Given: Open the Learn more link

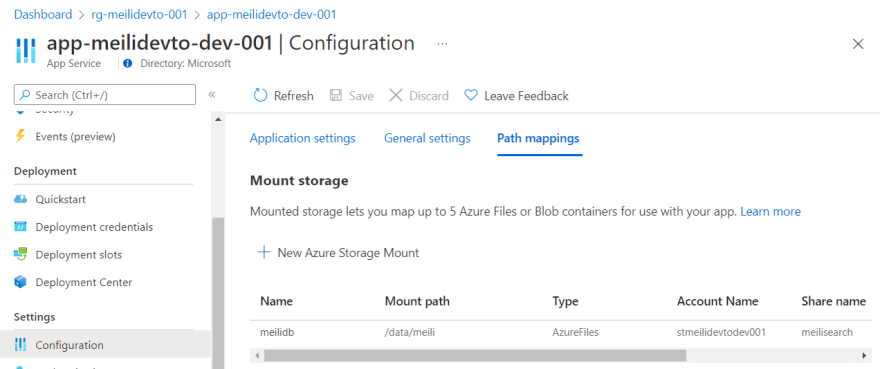Looking at the screenshot, I should pos(771,212).
